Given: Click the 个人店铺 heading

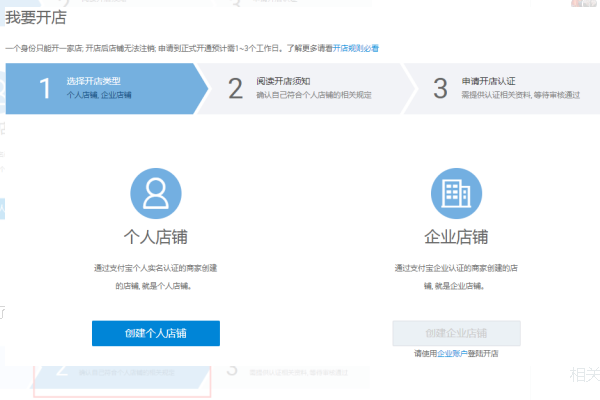Looking at the screenshot, I should [155, 238].
